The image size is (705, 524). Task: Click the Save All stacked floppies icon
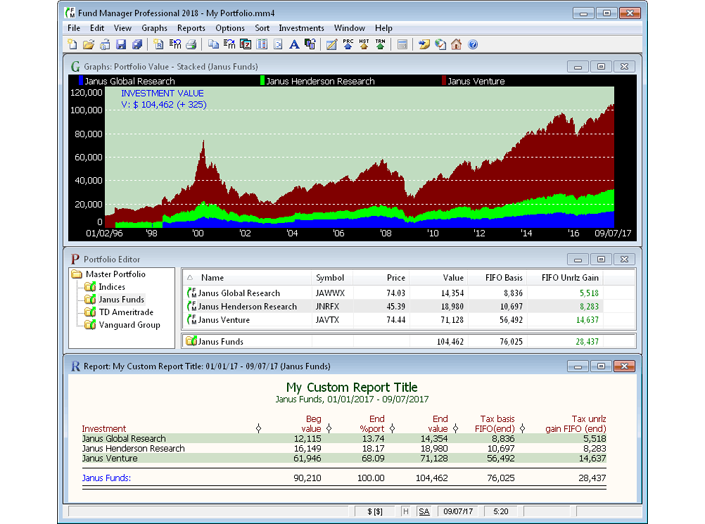(x=137, y=44)
